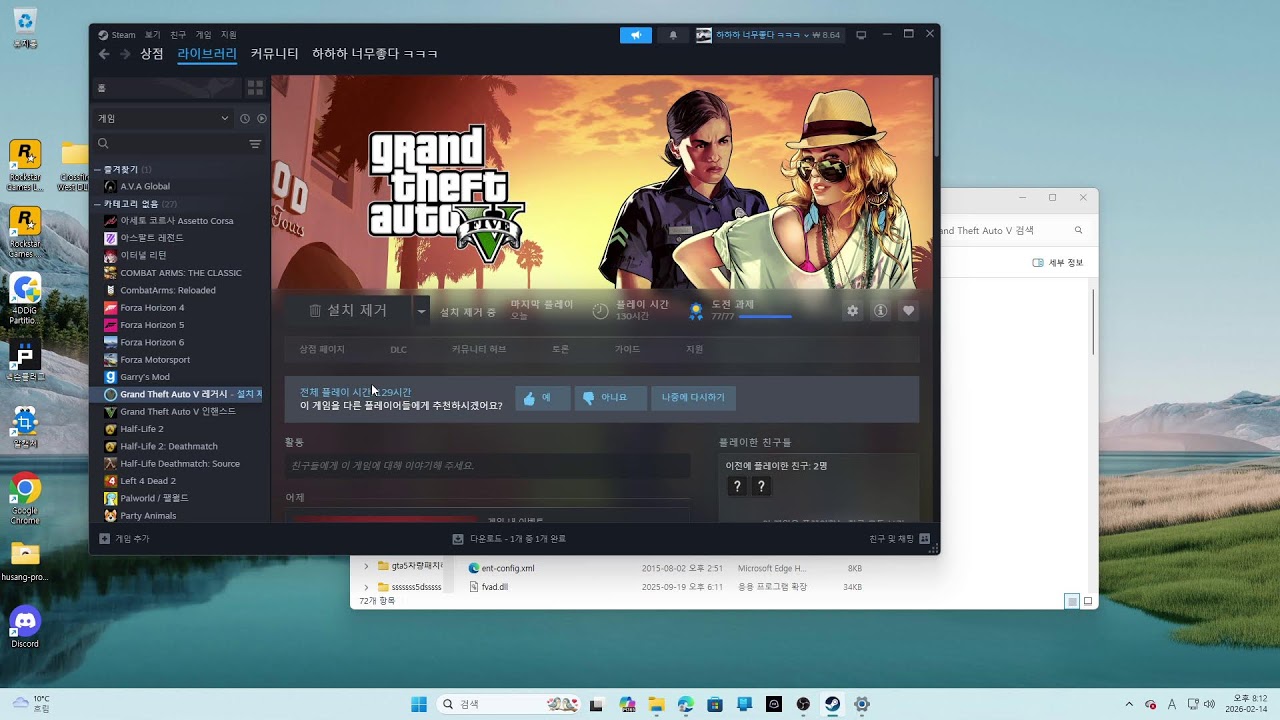Click the search icon in File Explorer window

(1078, 230)
